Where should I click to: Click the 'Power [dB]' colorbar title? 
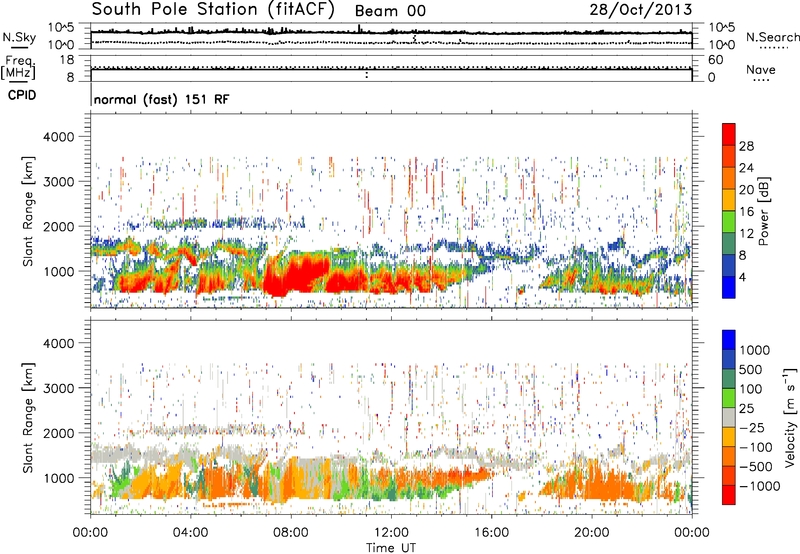click(x=764, y=211)
